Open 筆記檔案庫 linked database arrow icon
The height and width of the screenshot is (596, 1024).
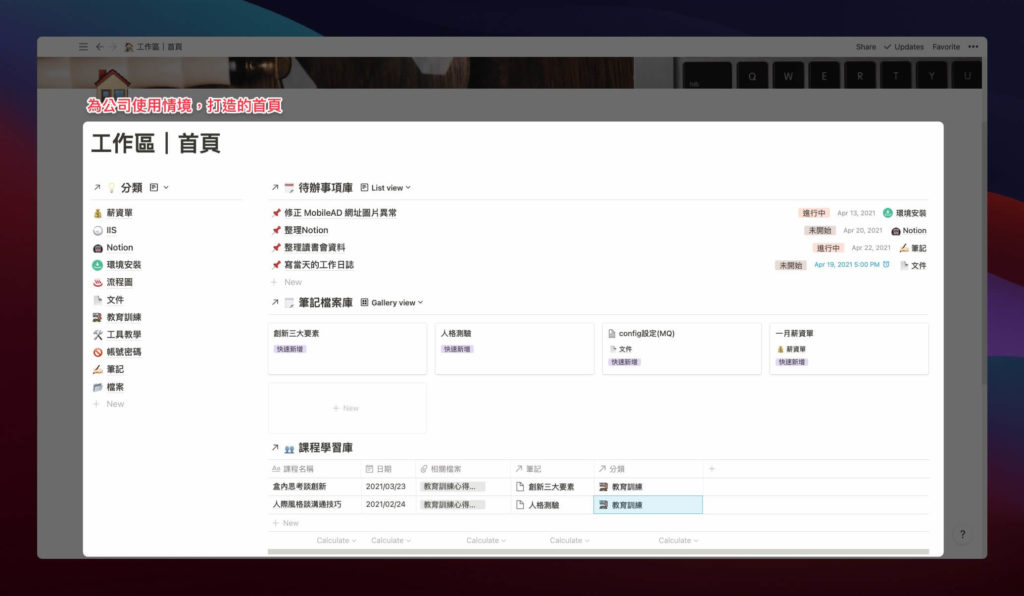[x=275, y=302]
